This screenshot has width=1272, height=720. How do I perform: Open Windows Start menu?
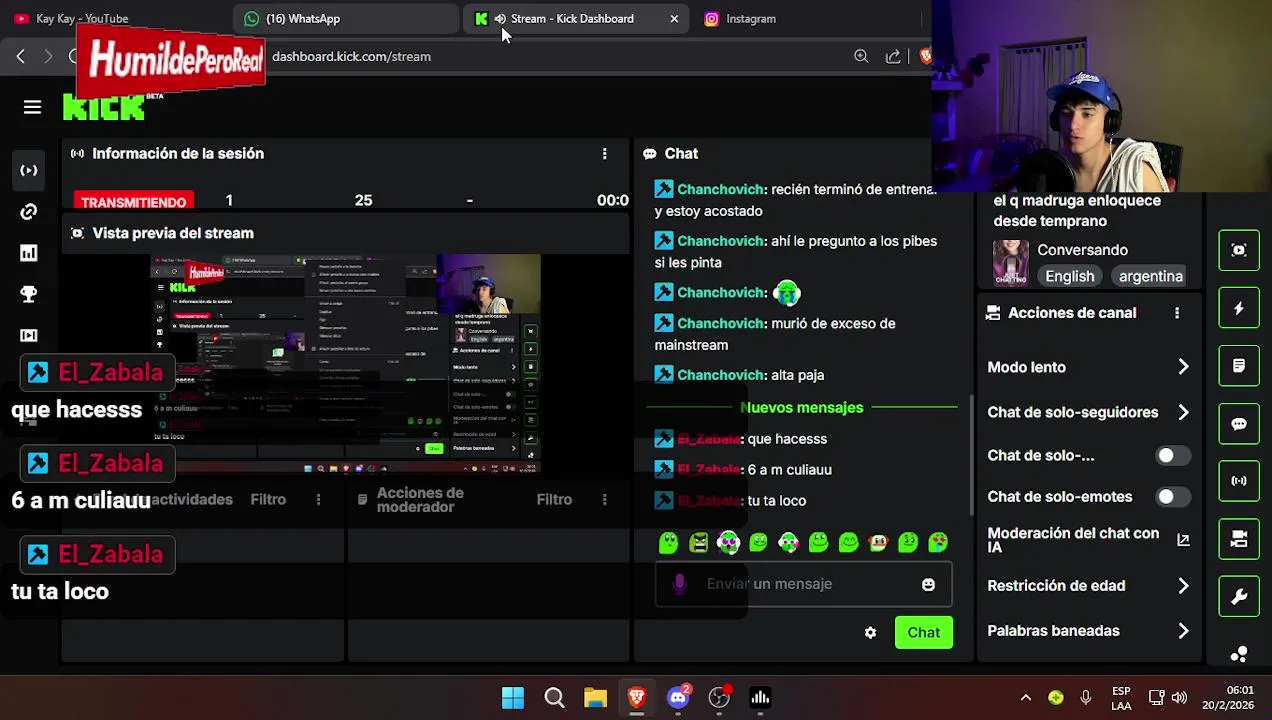[513, 697]
